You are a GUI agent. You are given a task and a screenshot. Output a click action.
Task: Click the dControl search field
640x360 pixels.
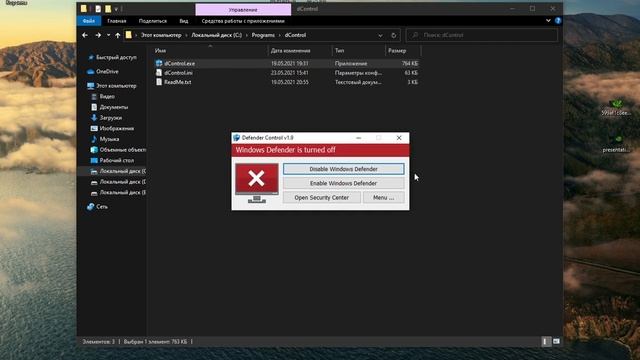tap(482, 35)
